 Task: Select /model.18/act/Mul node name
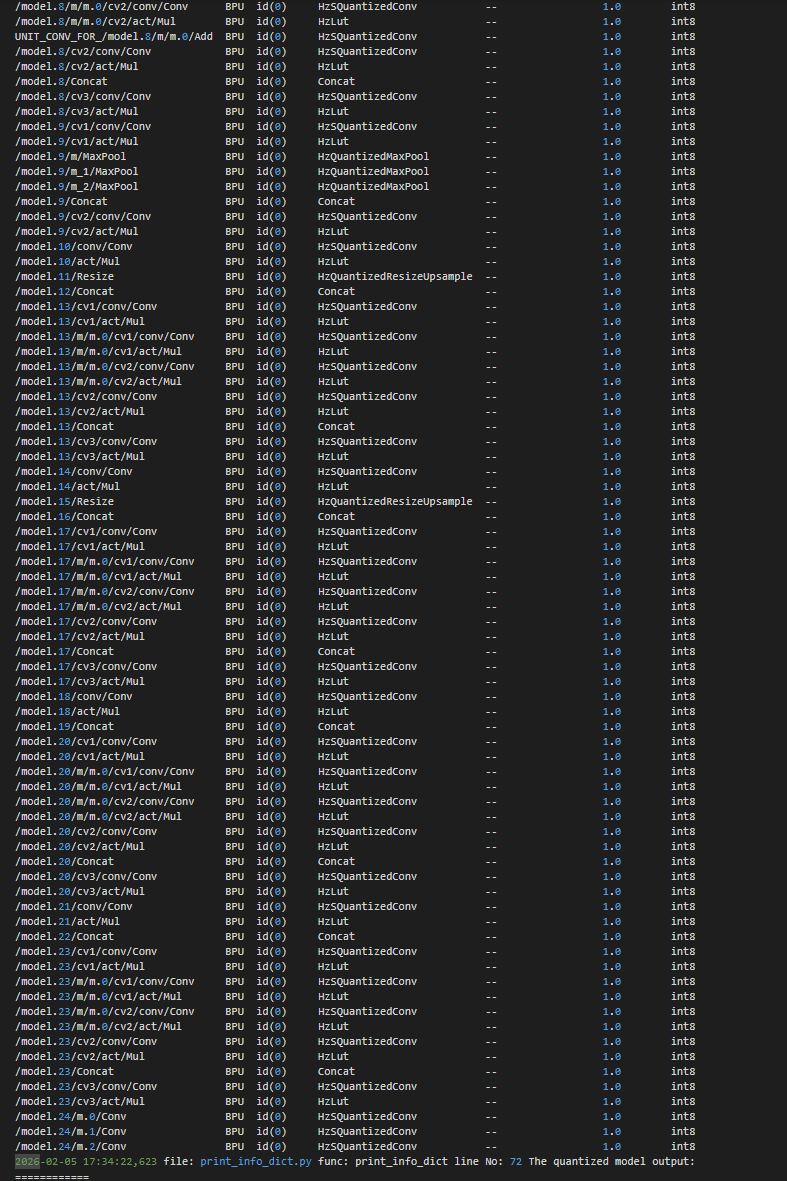[68, 712]
